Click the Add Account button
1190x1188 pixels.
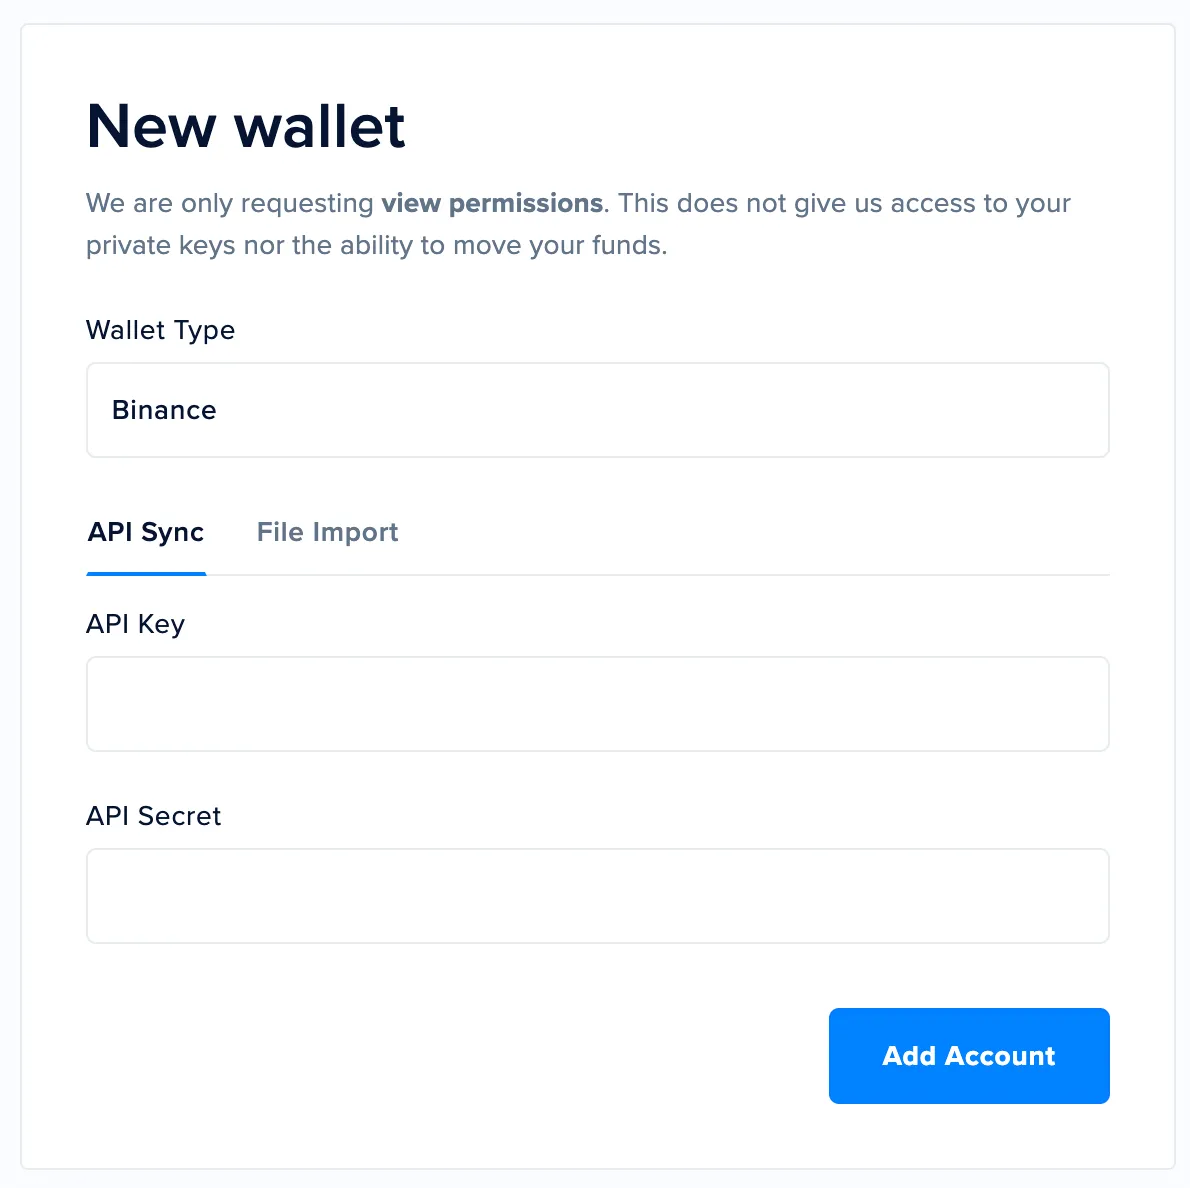click(x=968, y=1055)
